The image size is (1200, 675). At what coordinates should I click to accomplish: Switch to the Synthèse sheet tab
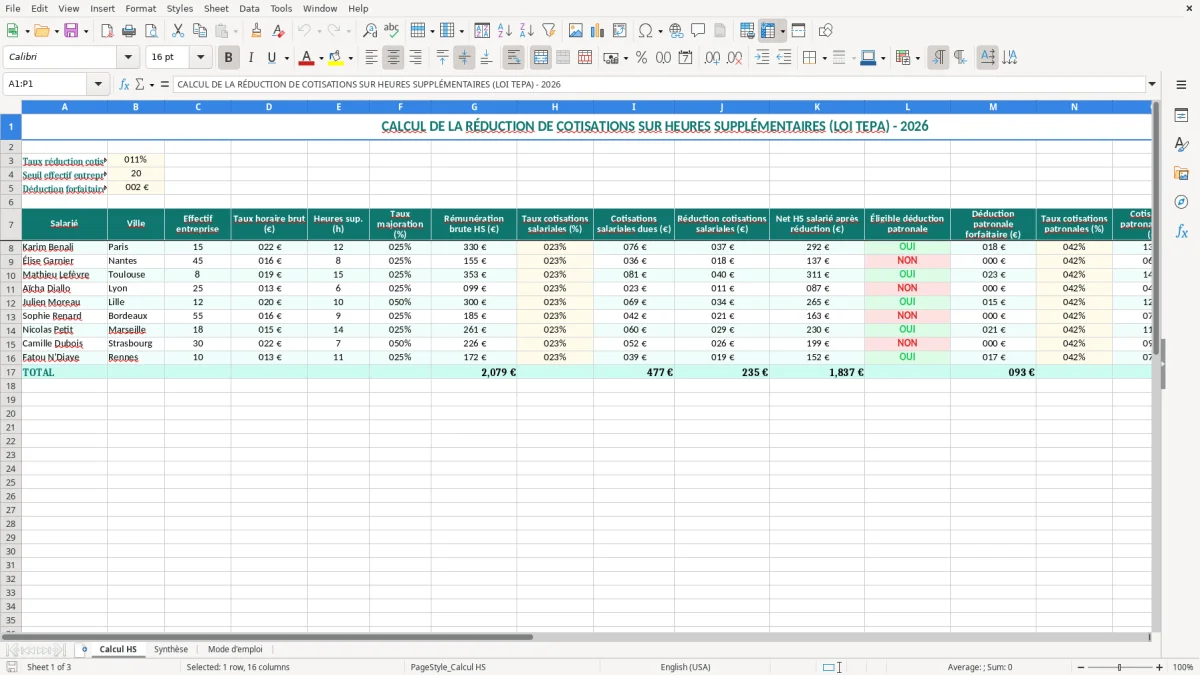pyautogui.click(x=171, y=649)
